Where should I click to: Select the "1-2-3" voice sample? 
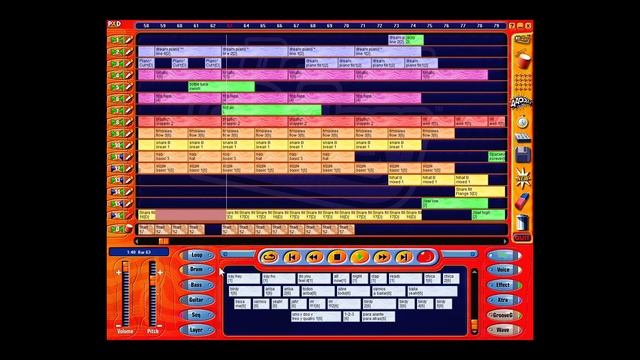(351, 316)
